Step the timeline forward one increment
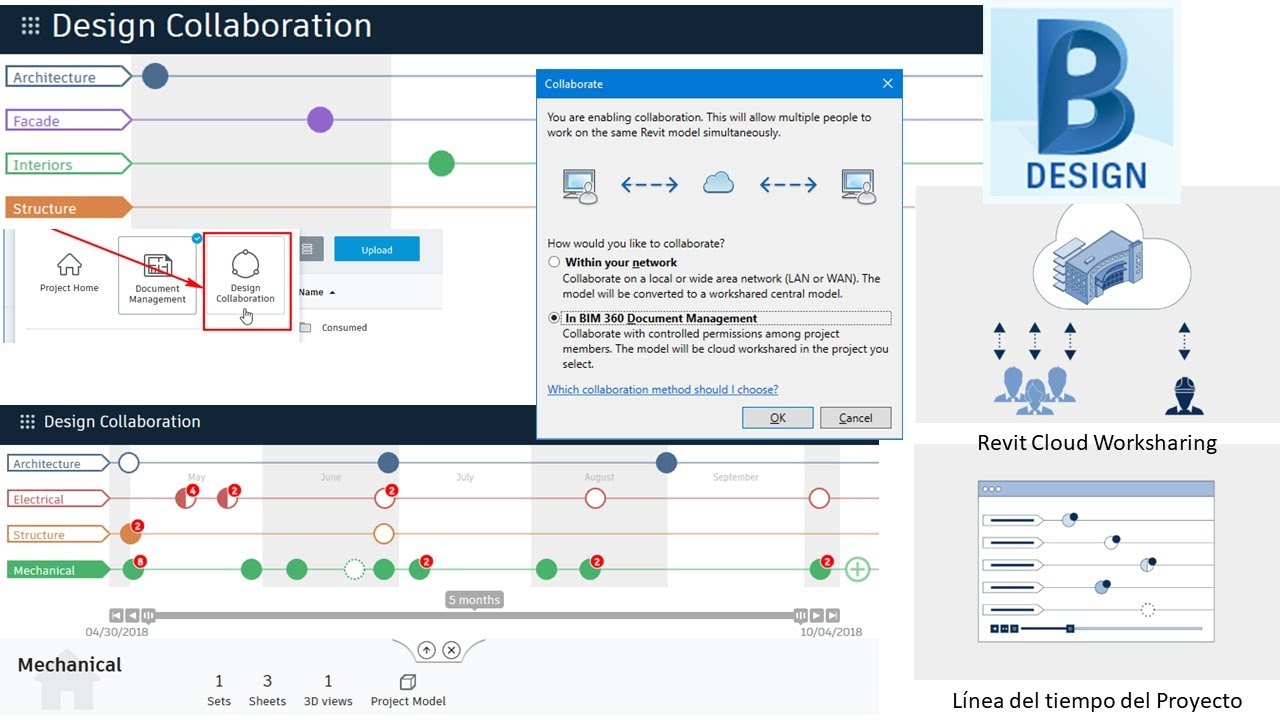This screenshot has height=720, width=1280. click(x=817, y=616)
